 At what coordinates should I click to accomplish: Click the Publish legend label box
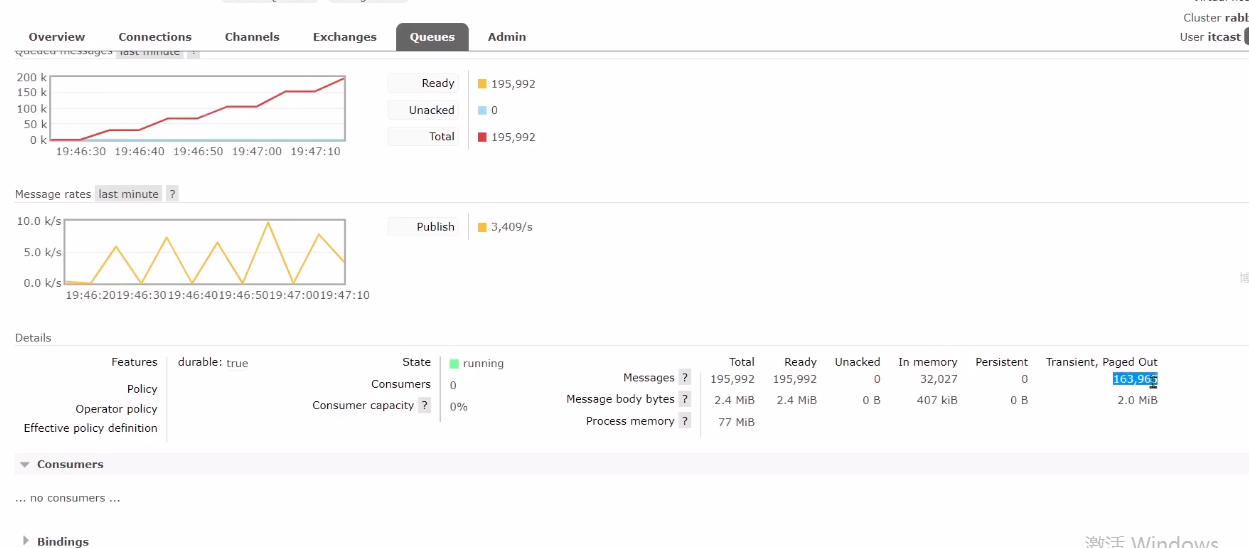pyautogui.click(x=423, y=227)
